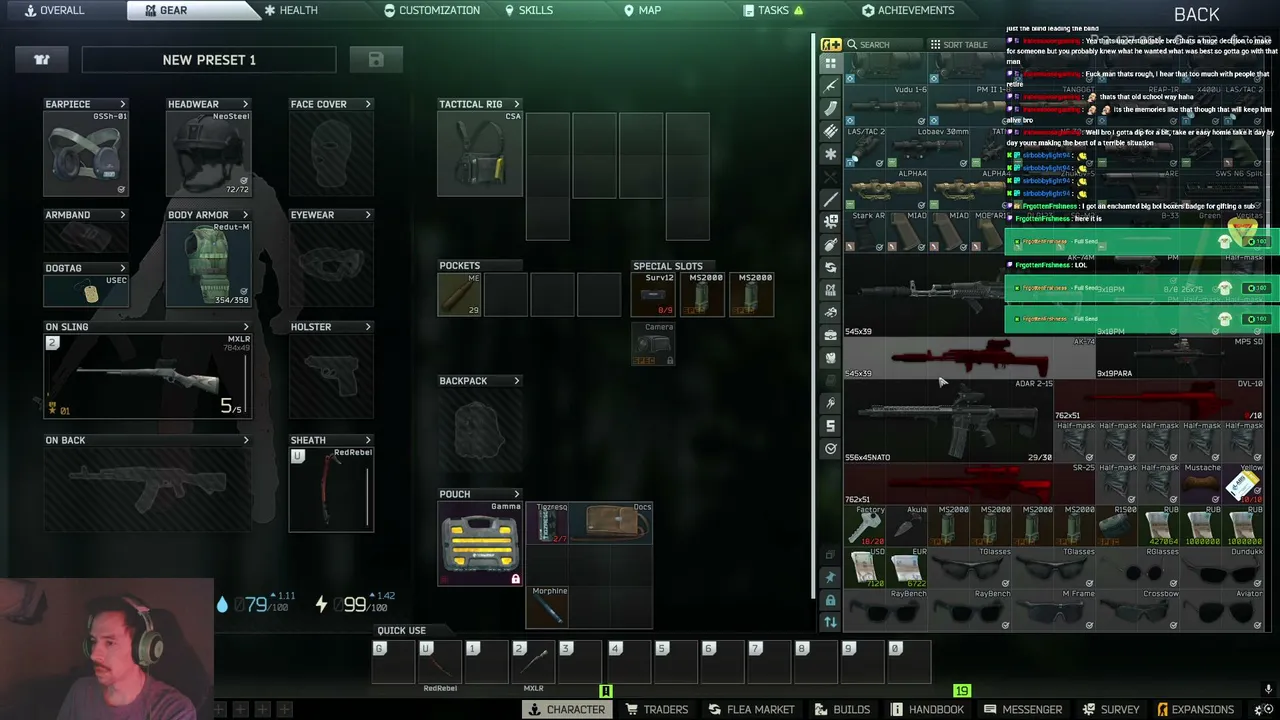Expand the On Sling slot arrow

click(245, 327)
